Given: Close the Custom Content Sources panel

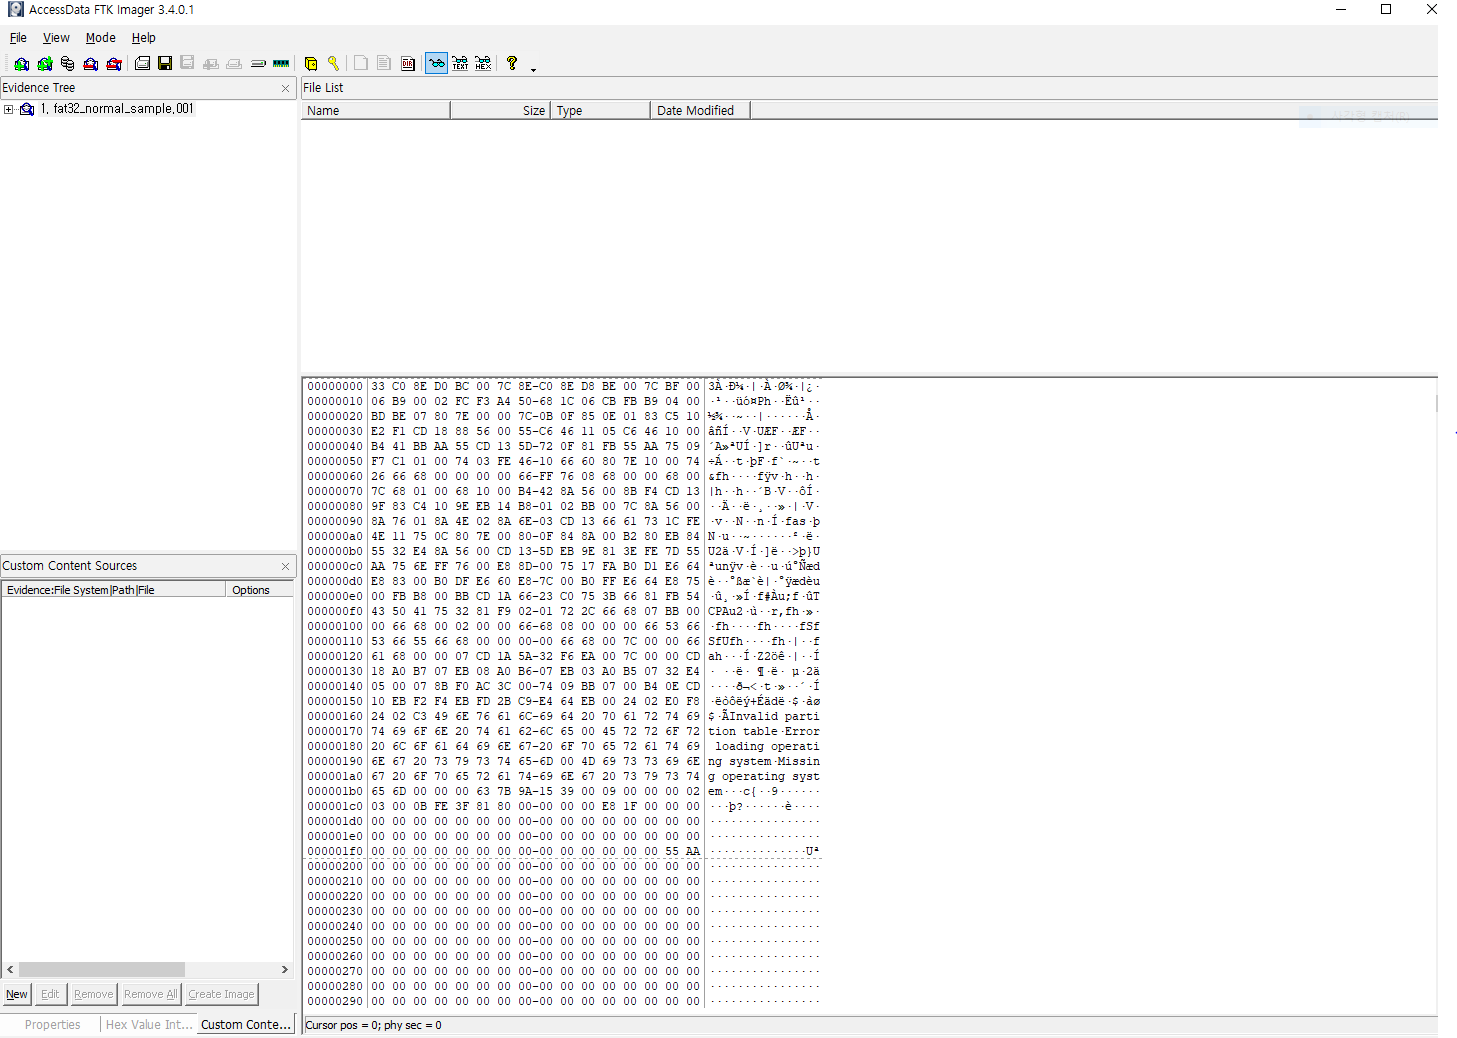Looking at the screenshot, I should (x=285, y=567).
